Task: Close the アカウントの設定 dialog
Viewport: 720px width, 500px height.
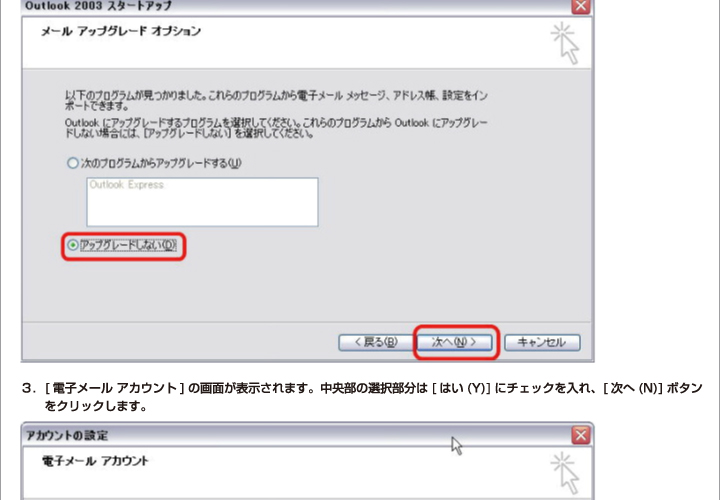Action: coord(580,435)
